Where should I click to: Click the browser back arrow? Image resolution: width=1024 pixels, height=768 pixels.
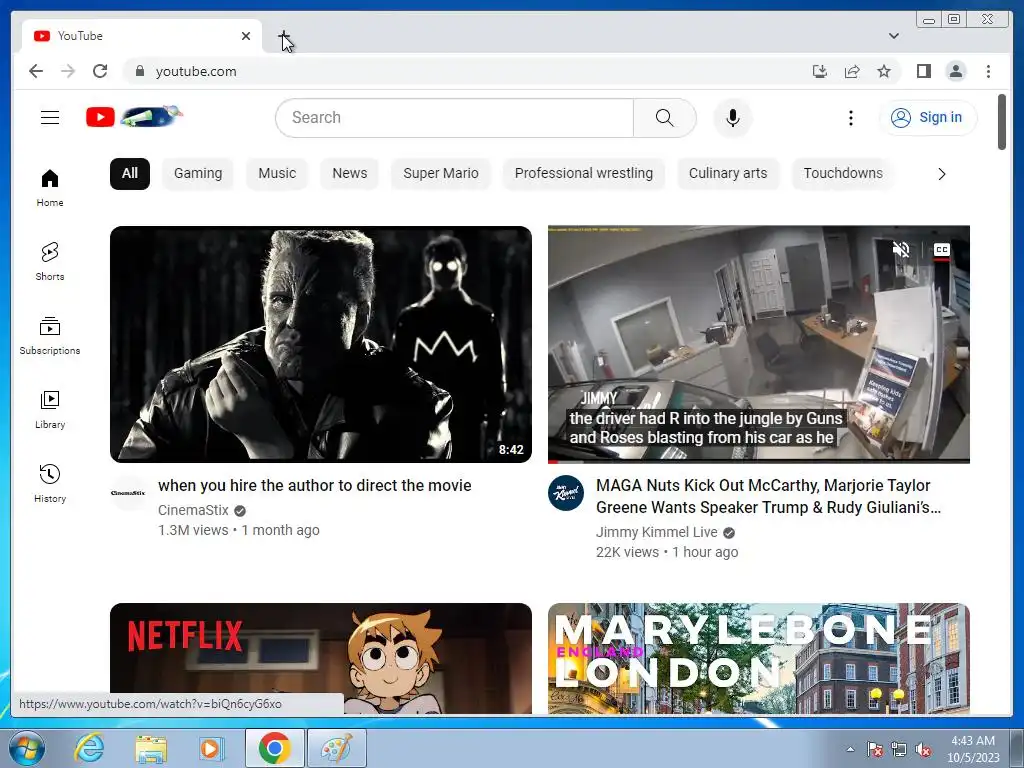point(36,71)
